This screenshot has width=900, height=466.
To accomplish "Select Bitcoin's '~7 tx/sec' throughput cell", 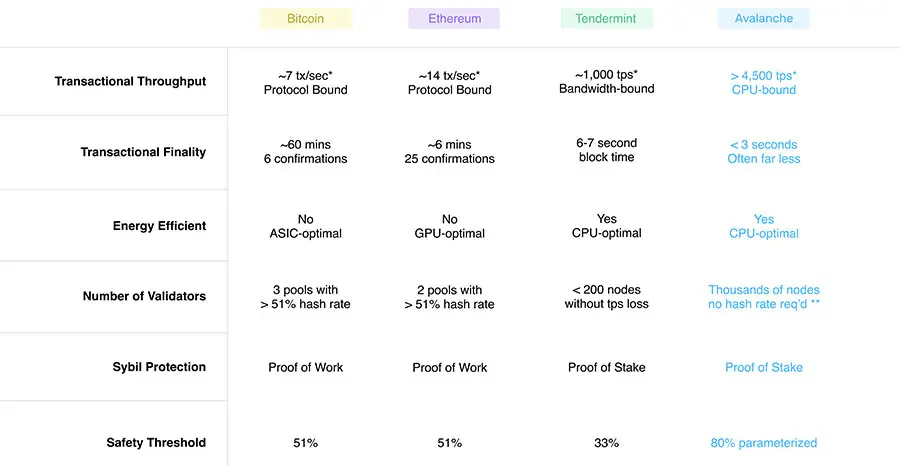I will pyautogui.click(x=305, y=83).
